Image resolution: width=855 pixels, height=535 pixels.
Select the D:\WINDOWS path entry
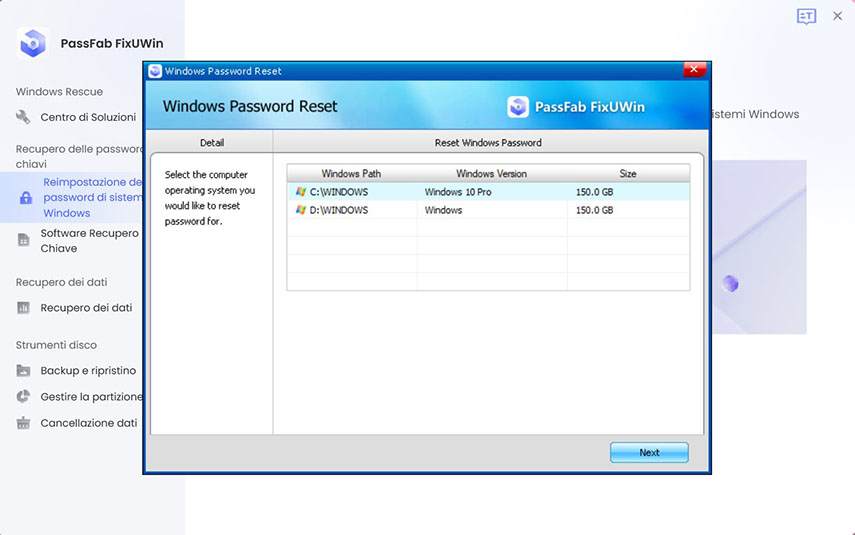tap(339, 210)
